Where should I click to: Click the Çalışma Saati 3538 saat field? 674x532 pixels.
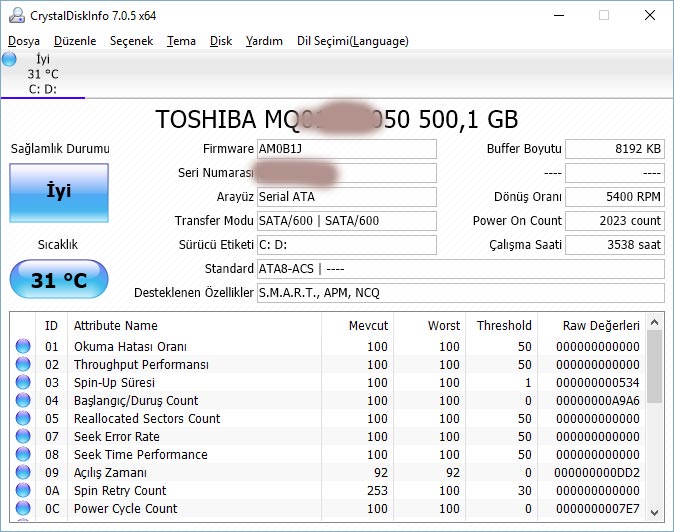[615, 245]
